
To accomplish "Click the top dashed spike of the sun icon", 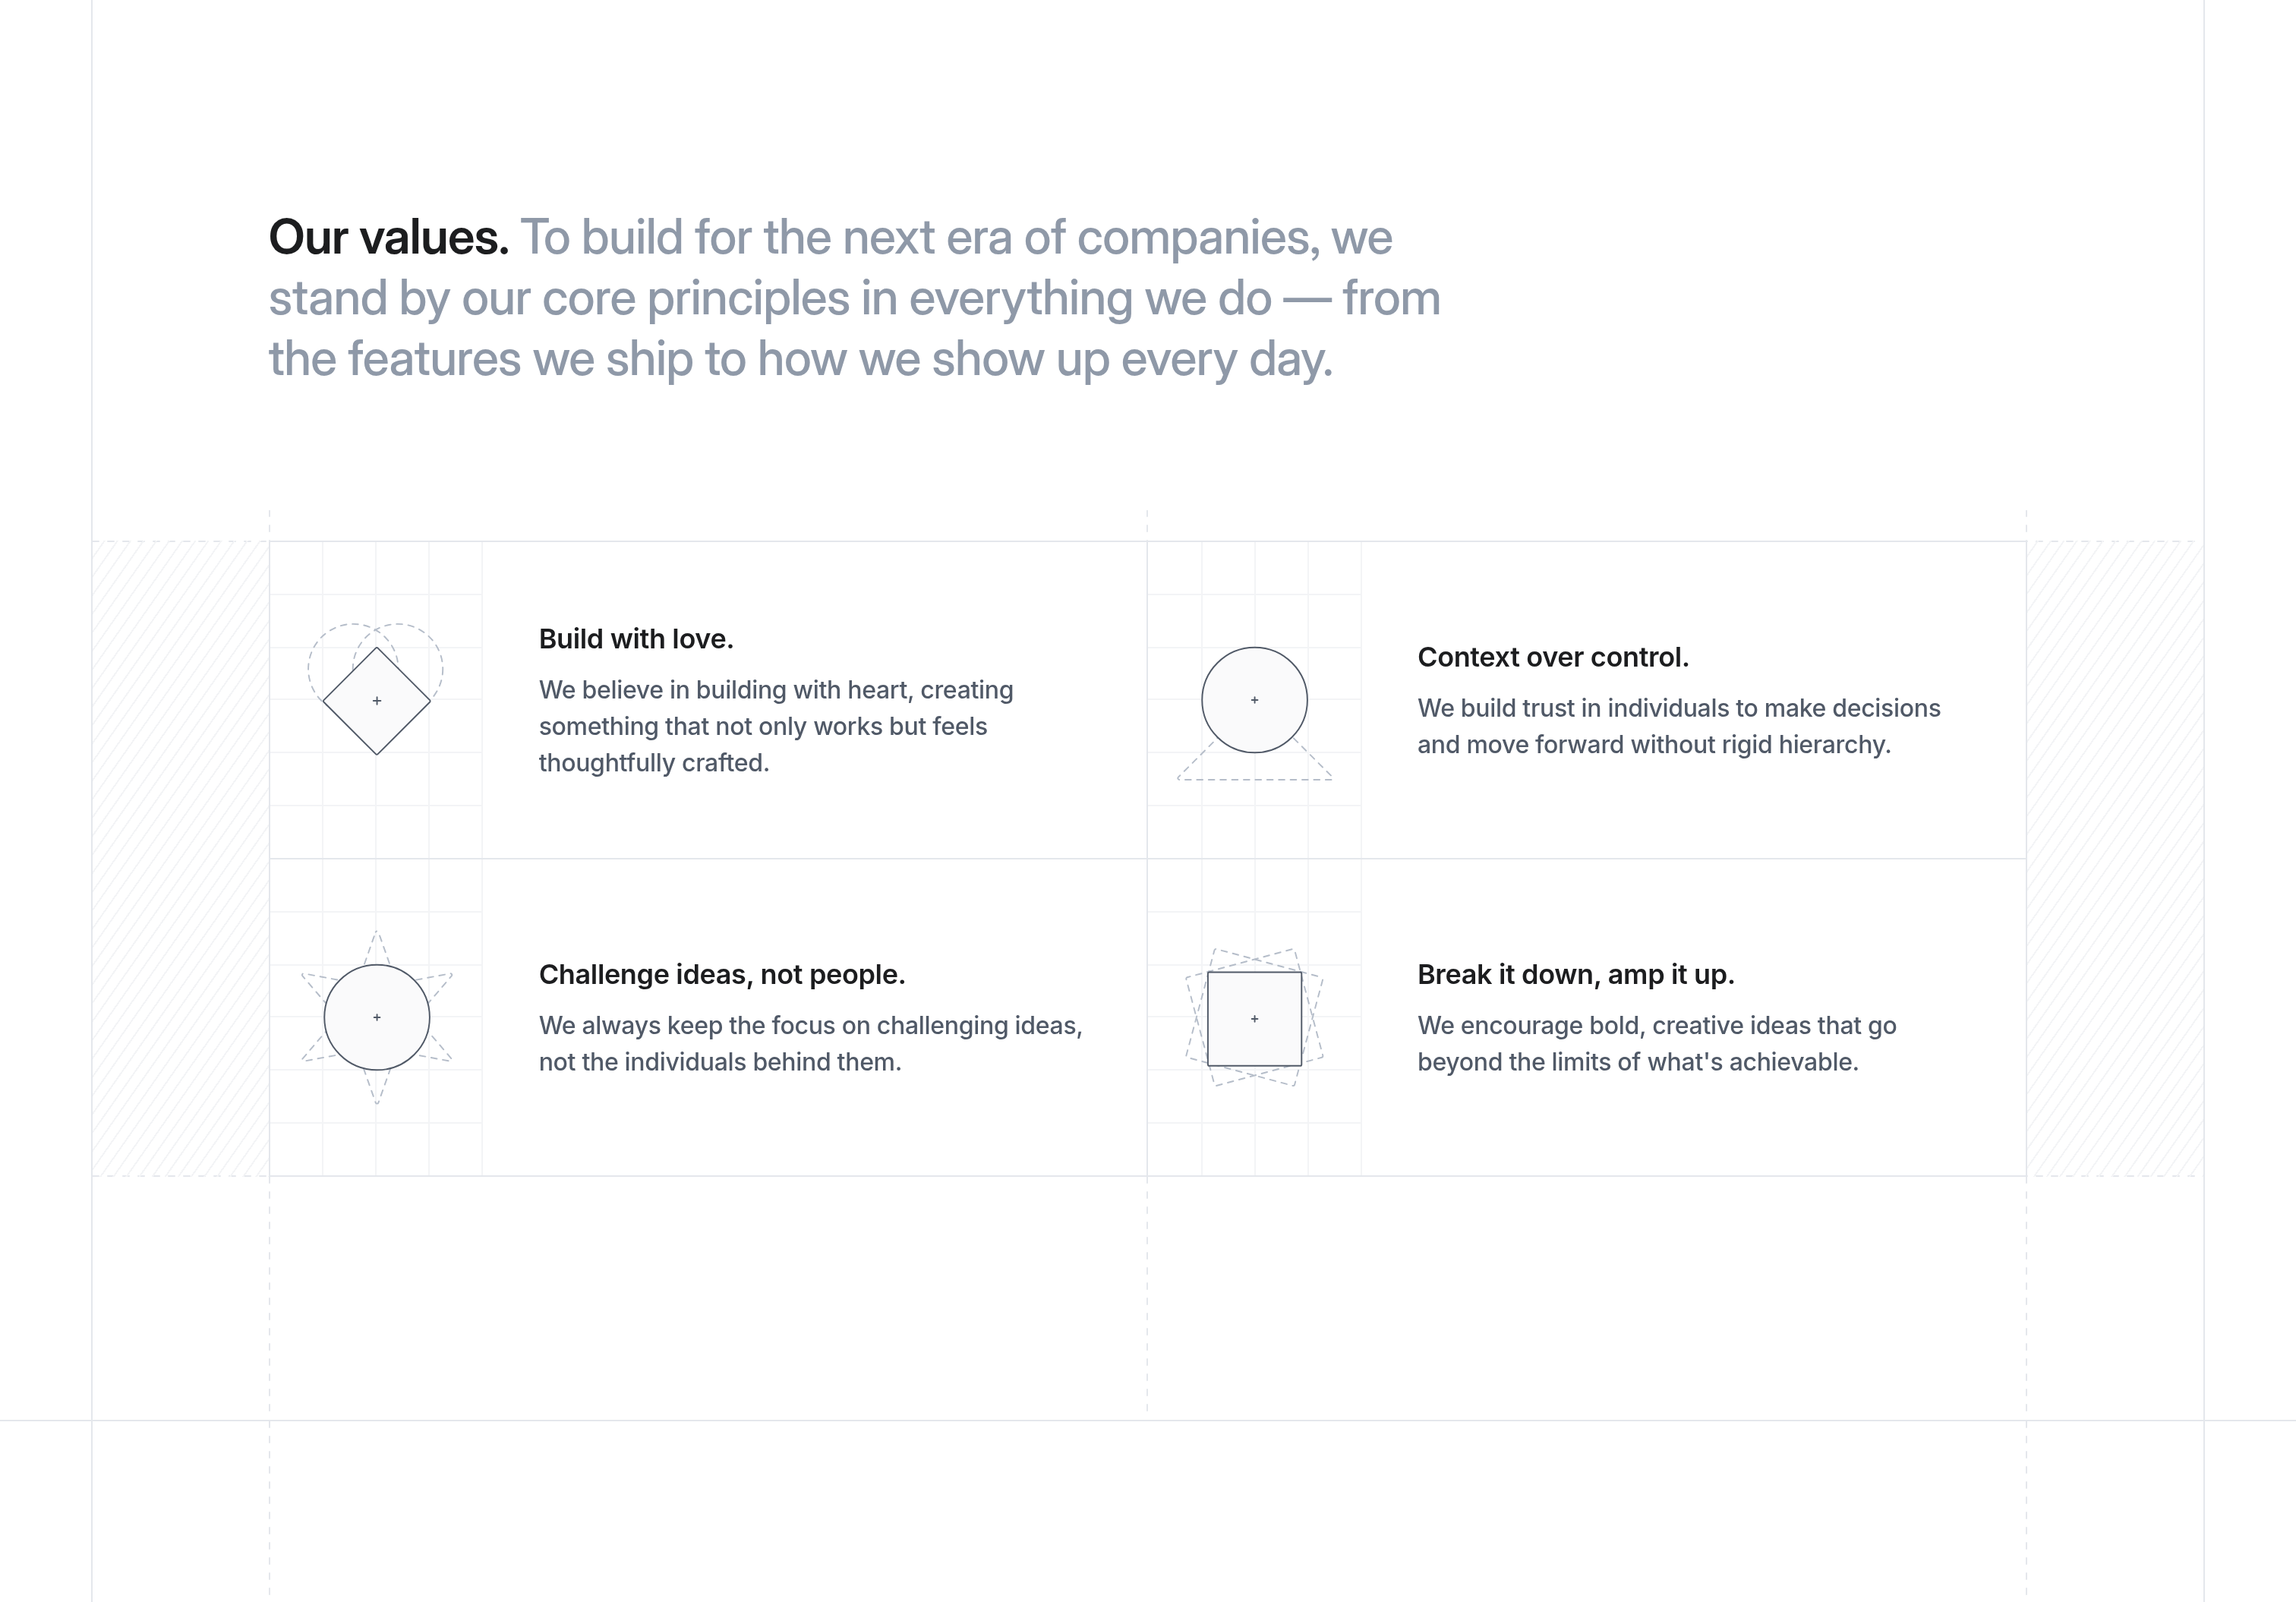I will tap(377, 945).
